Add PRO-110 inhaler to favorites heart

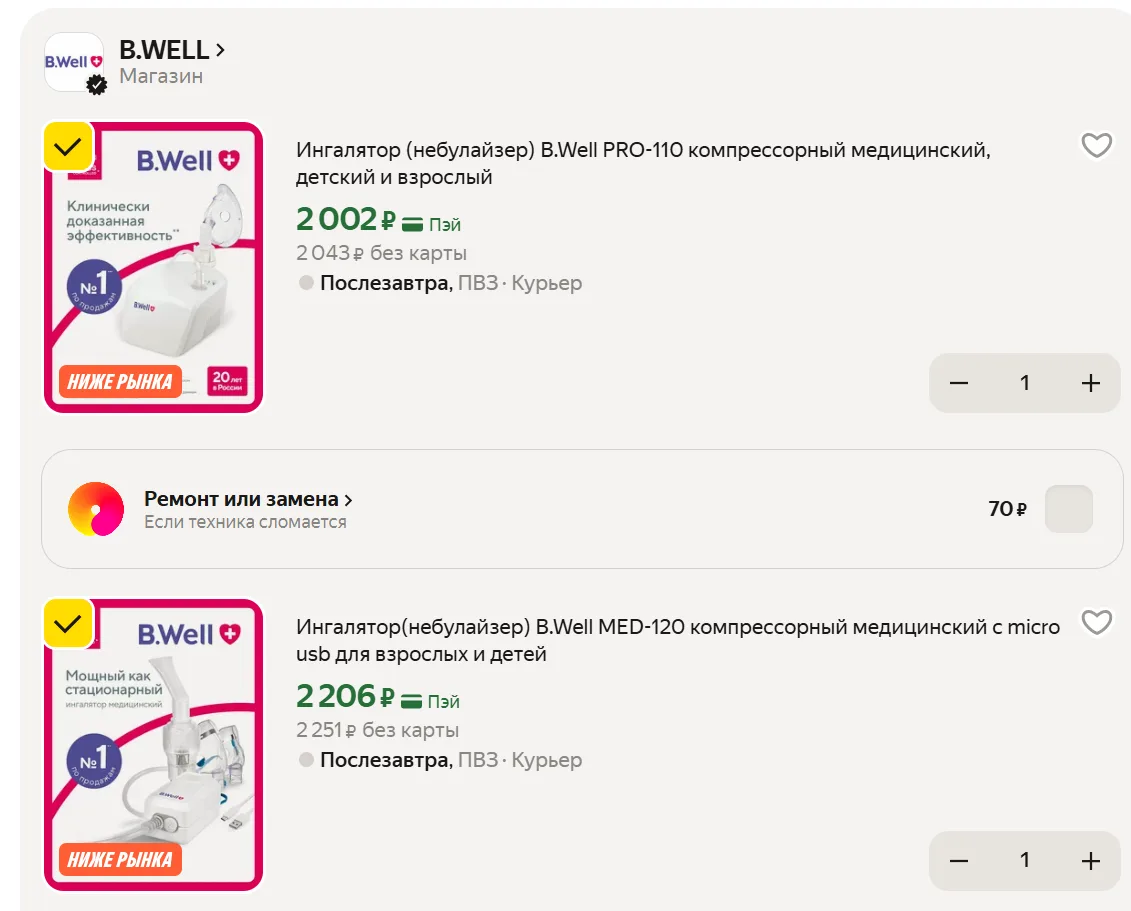[1096, 146]
